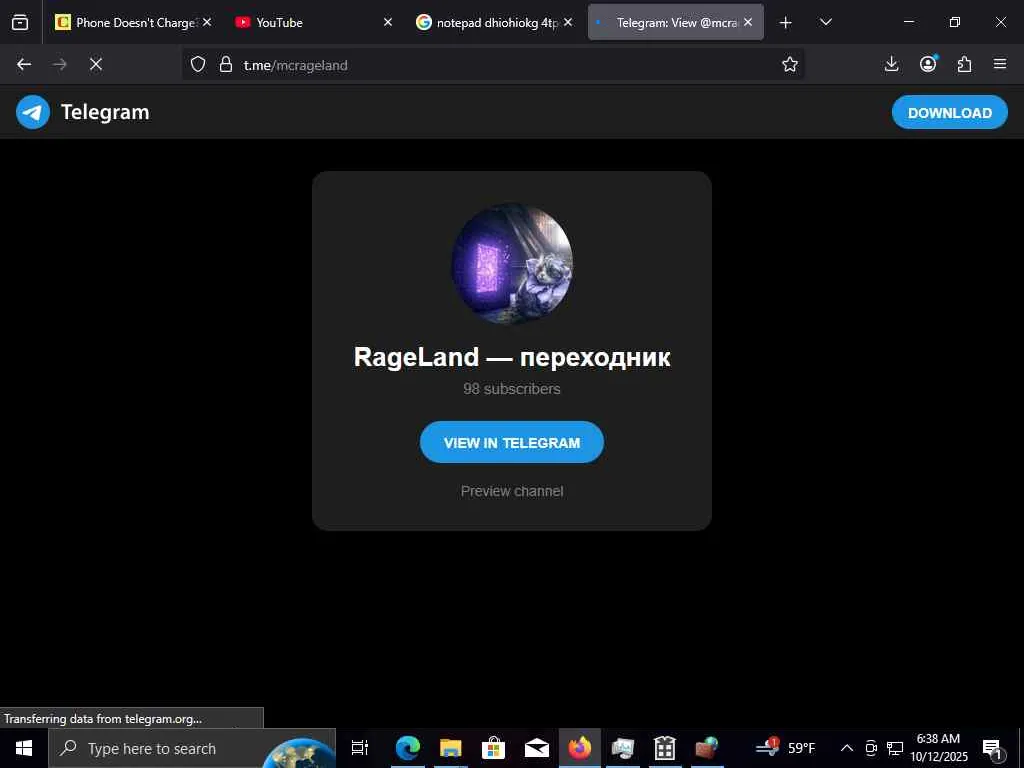Launch Microsoft Edge from the taskbar
1024x768 pixels.
(408, 748)
